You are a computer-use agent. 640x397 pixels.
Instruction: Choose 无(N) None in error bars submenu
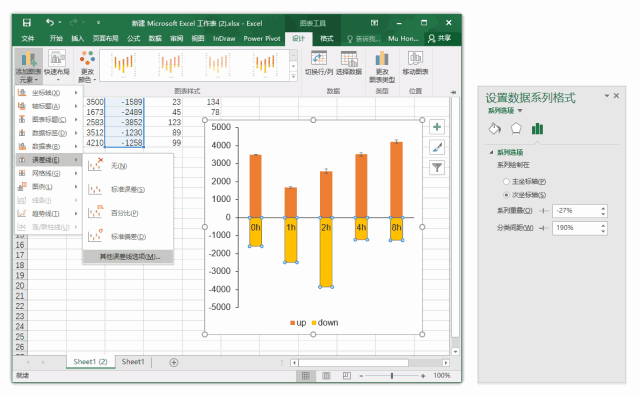click(128, 166)
